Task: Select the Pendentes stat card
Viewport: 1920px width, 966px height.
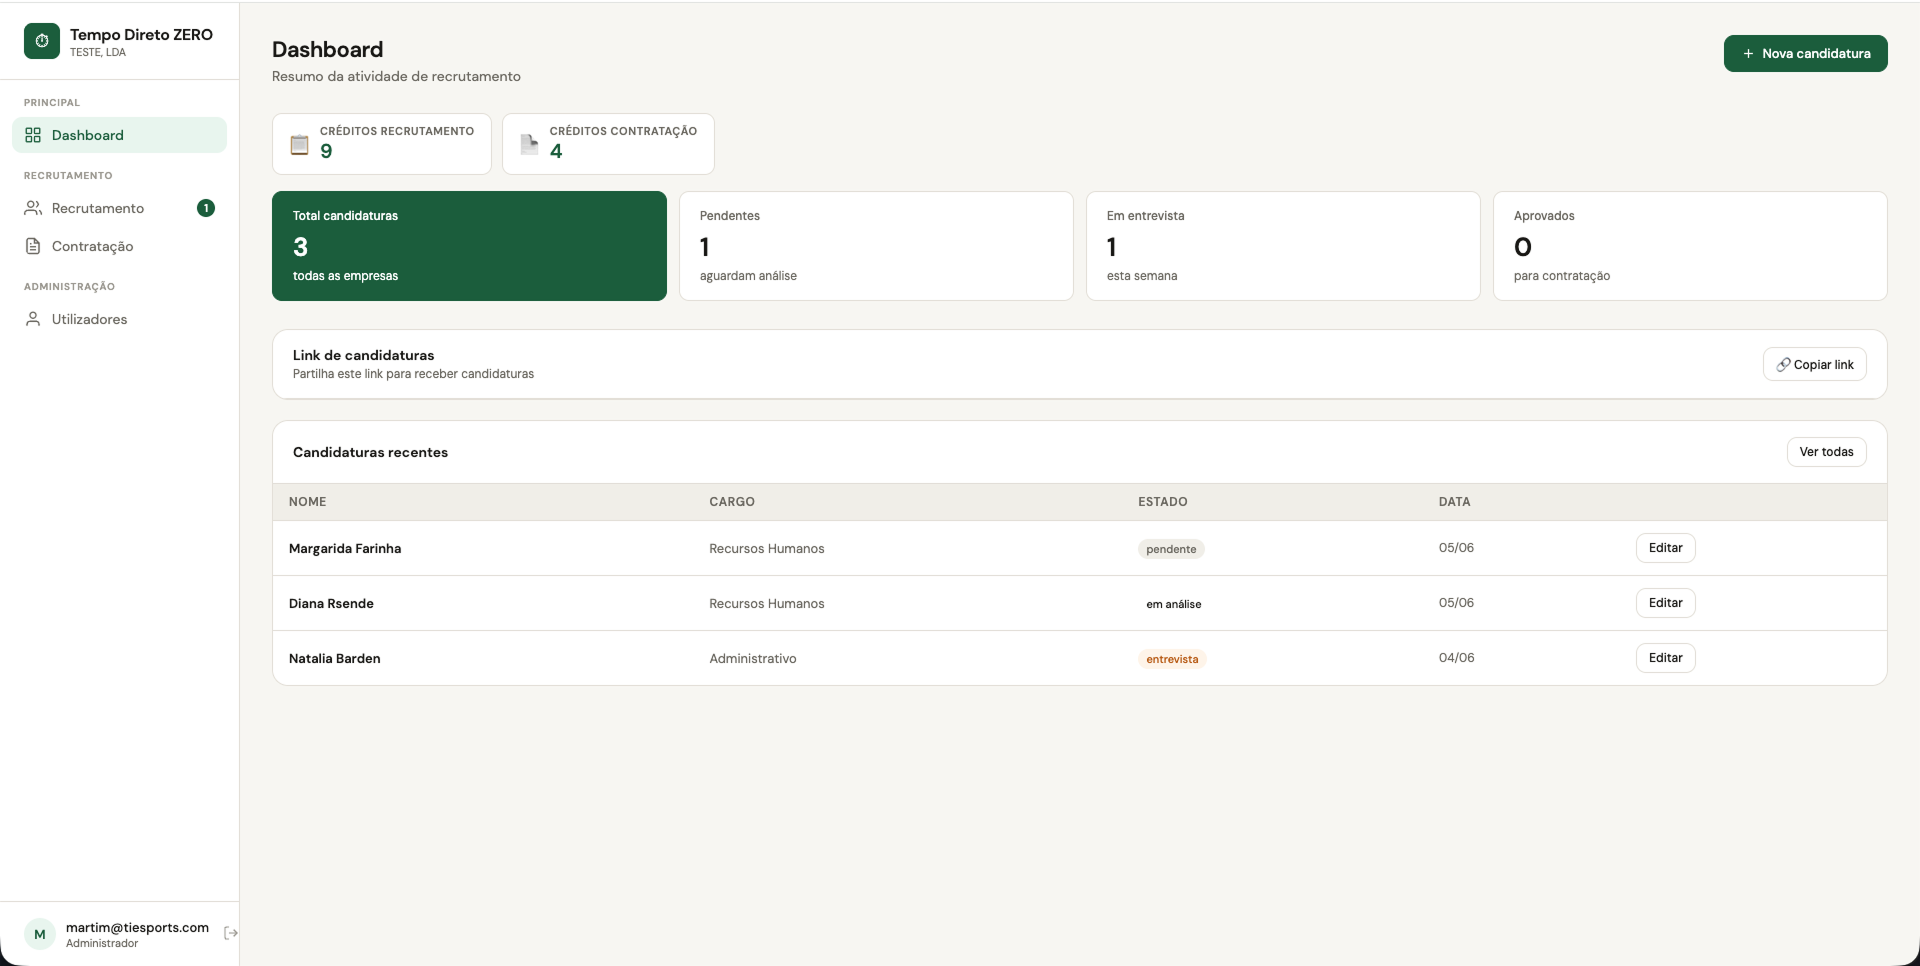Action: [876, 246]
